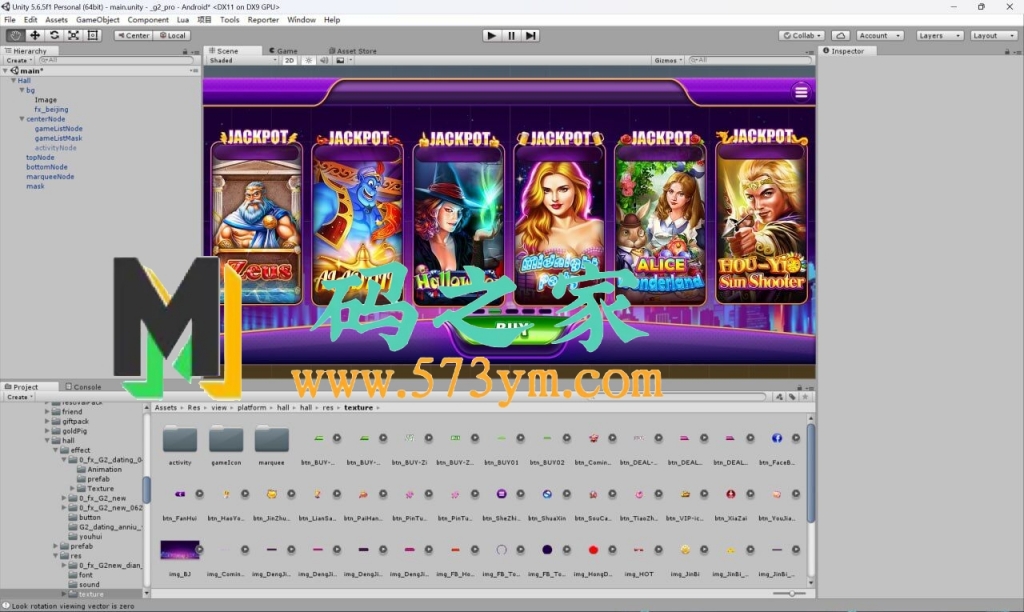Viewport: 1024px width, 612px height.
Task: Open the activity folder thumbnail
Action: pyautogui.click(x=180, y=438)
